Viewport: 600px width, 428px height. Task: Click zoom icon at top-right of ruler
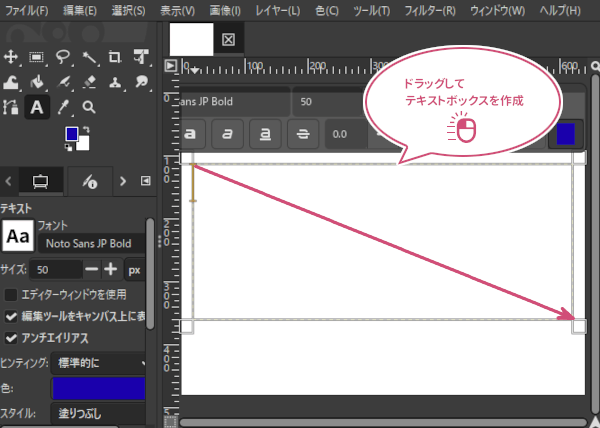click(x=595, y=66)
